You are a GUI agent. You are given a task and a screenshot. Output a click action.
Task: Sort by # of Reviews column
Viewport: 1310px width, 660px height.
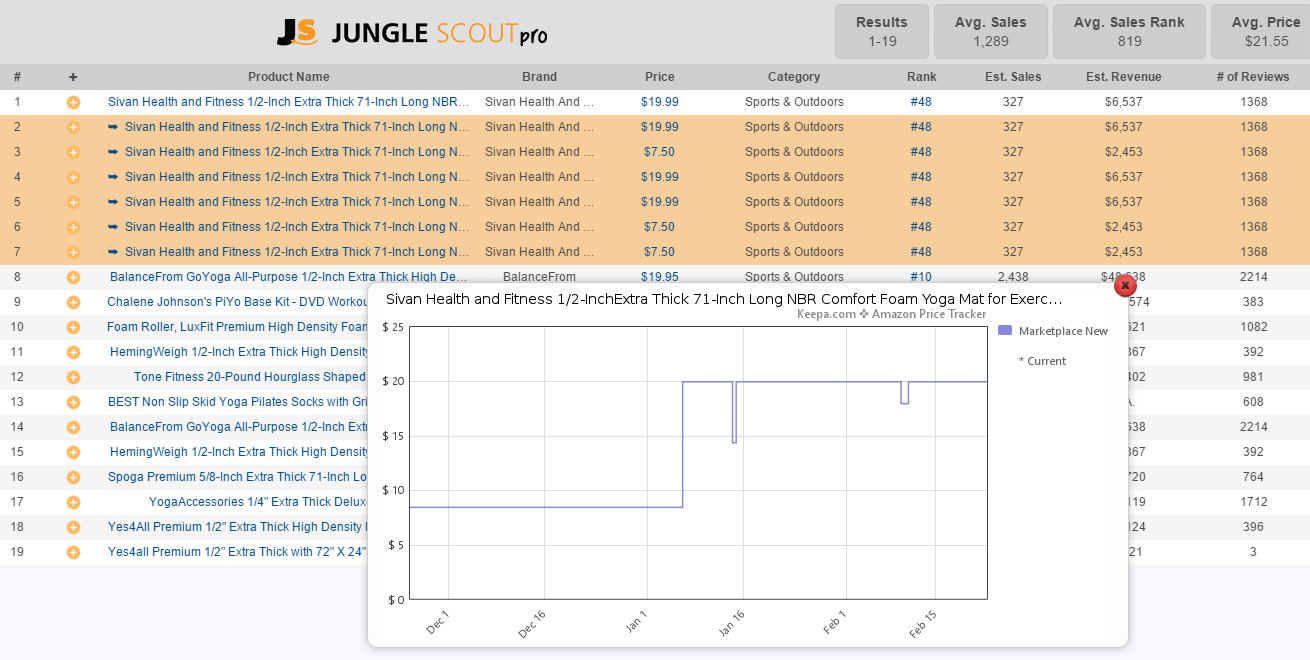point(1252,77)
